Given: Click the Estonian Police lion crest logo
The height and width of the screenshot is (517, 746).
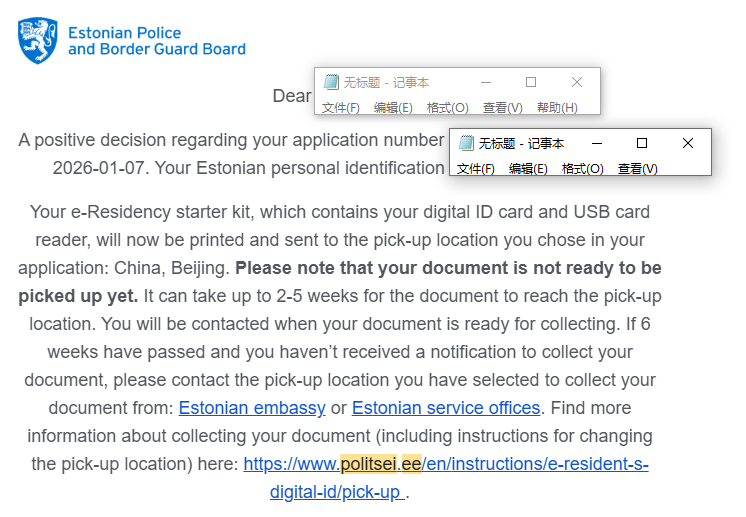Looking at the screenshot, I should pos(37,40).
